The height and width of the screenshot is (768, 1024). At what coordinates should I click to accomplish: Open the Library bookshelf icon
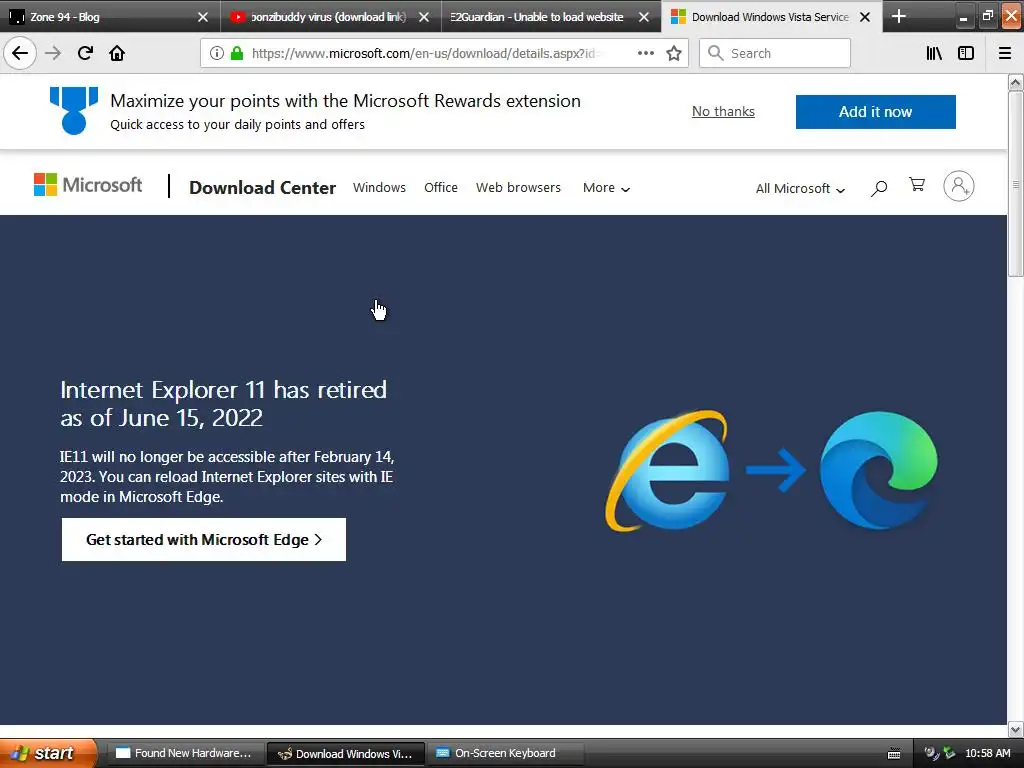pyautogui.click(x=934, y=53)
